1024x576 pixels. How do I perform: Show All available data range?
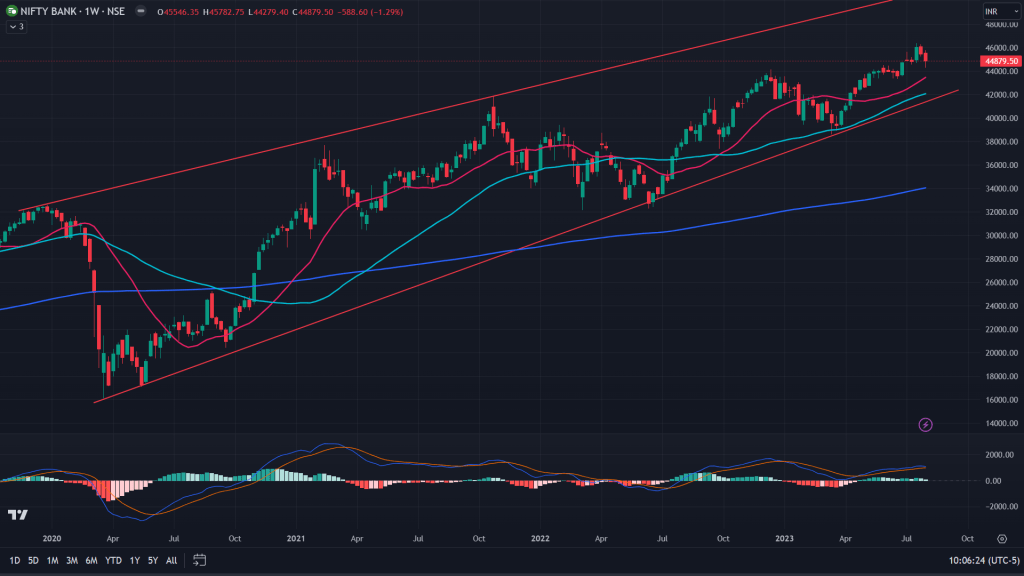(x=171, y=560)
